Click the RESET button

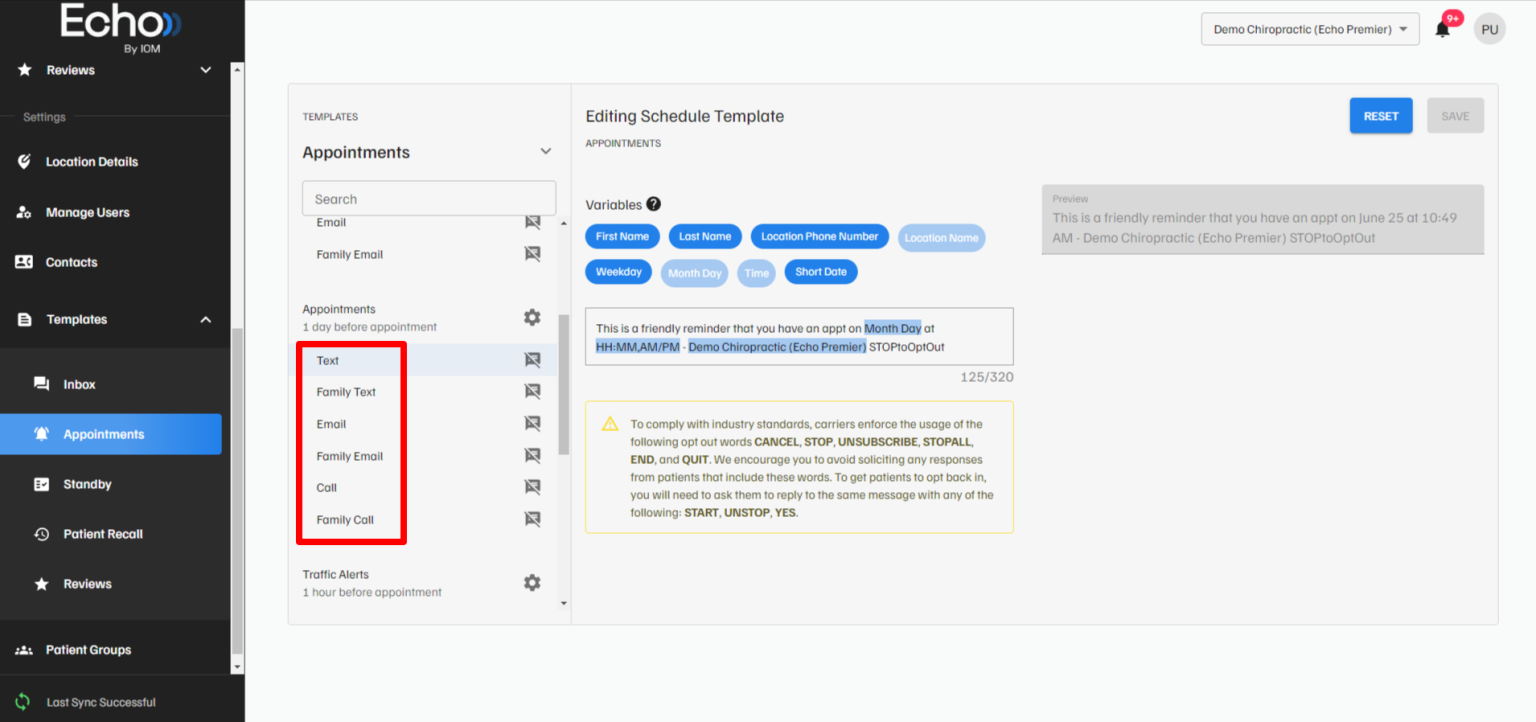click(1381, 115)
